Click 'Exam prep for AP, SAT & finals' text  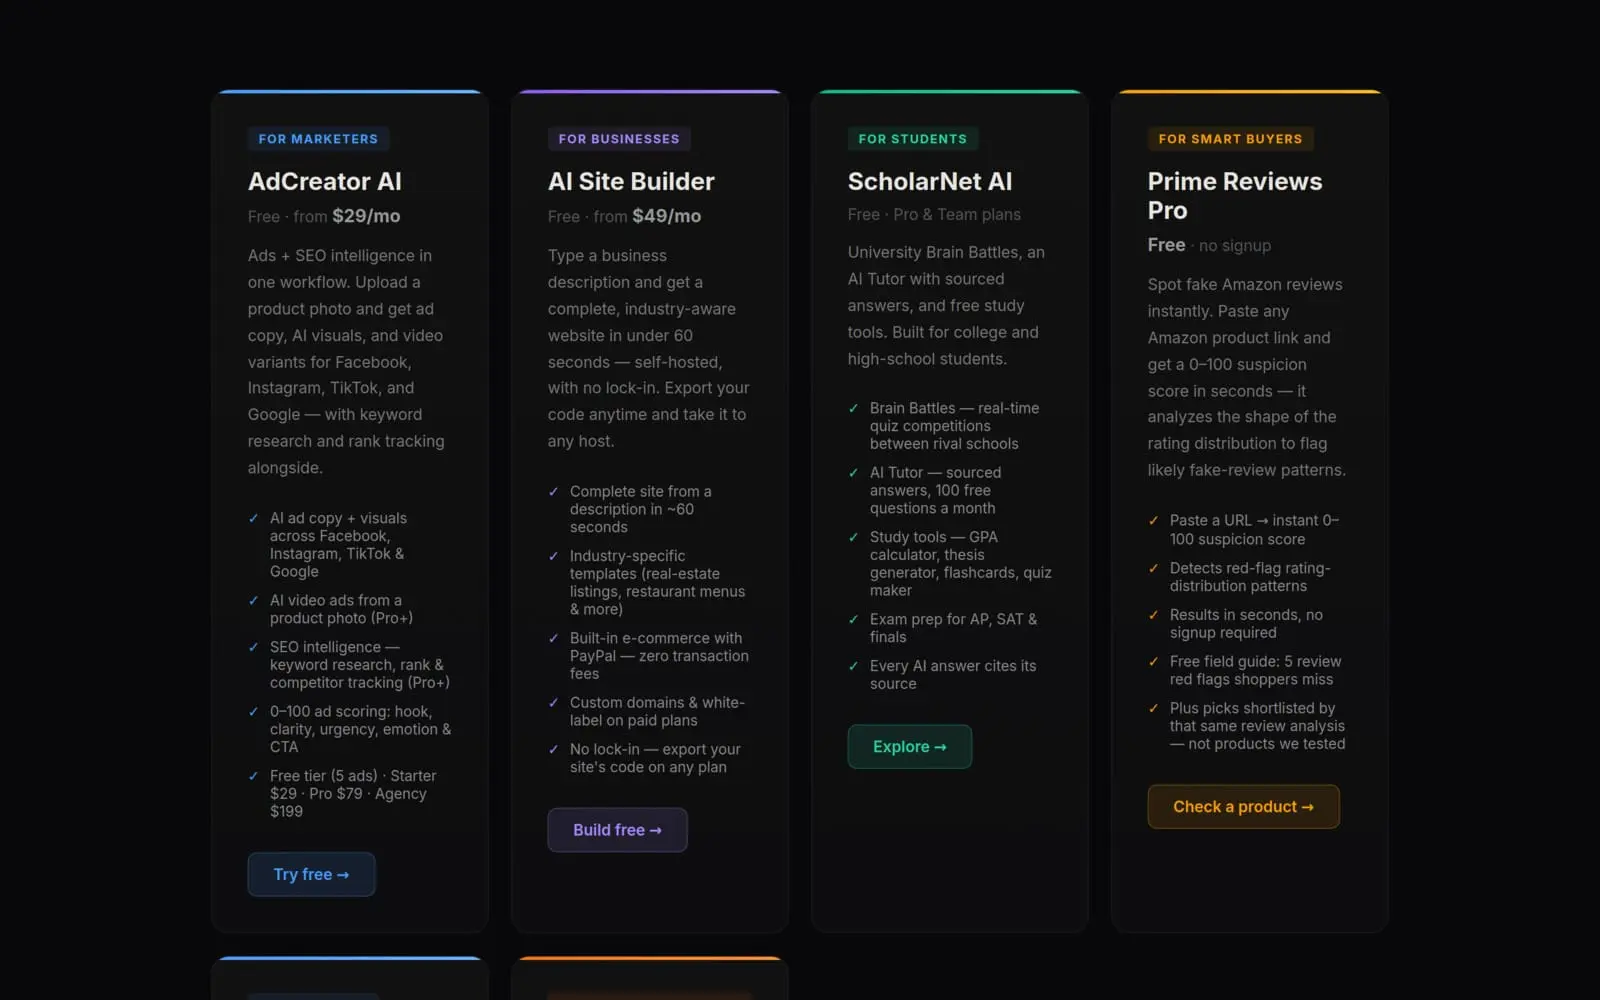coord(953,628)
